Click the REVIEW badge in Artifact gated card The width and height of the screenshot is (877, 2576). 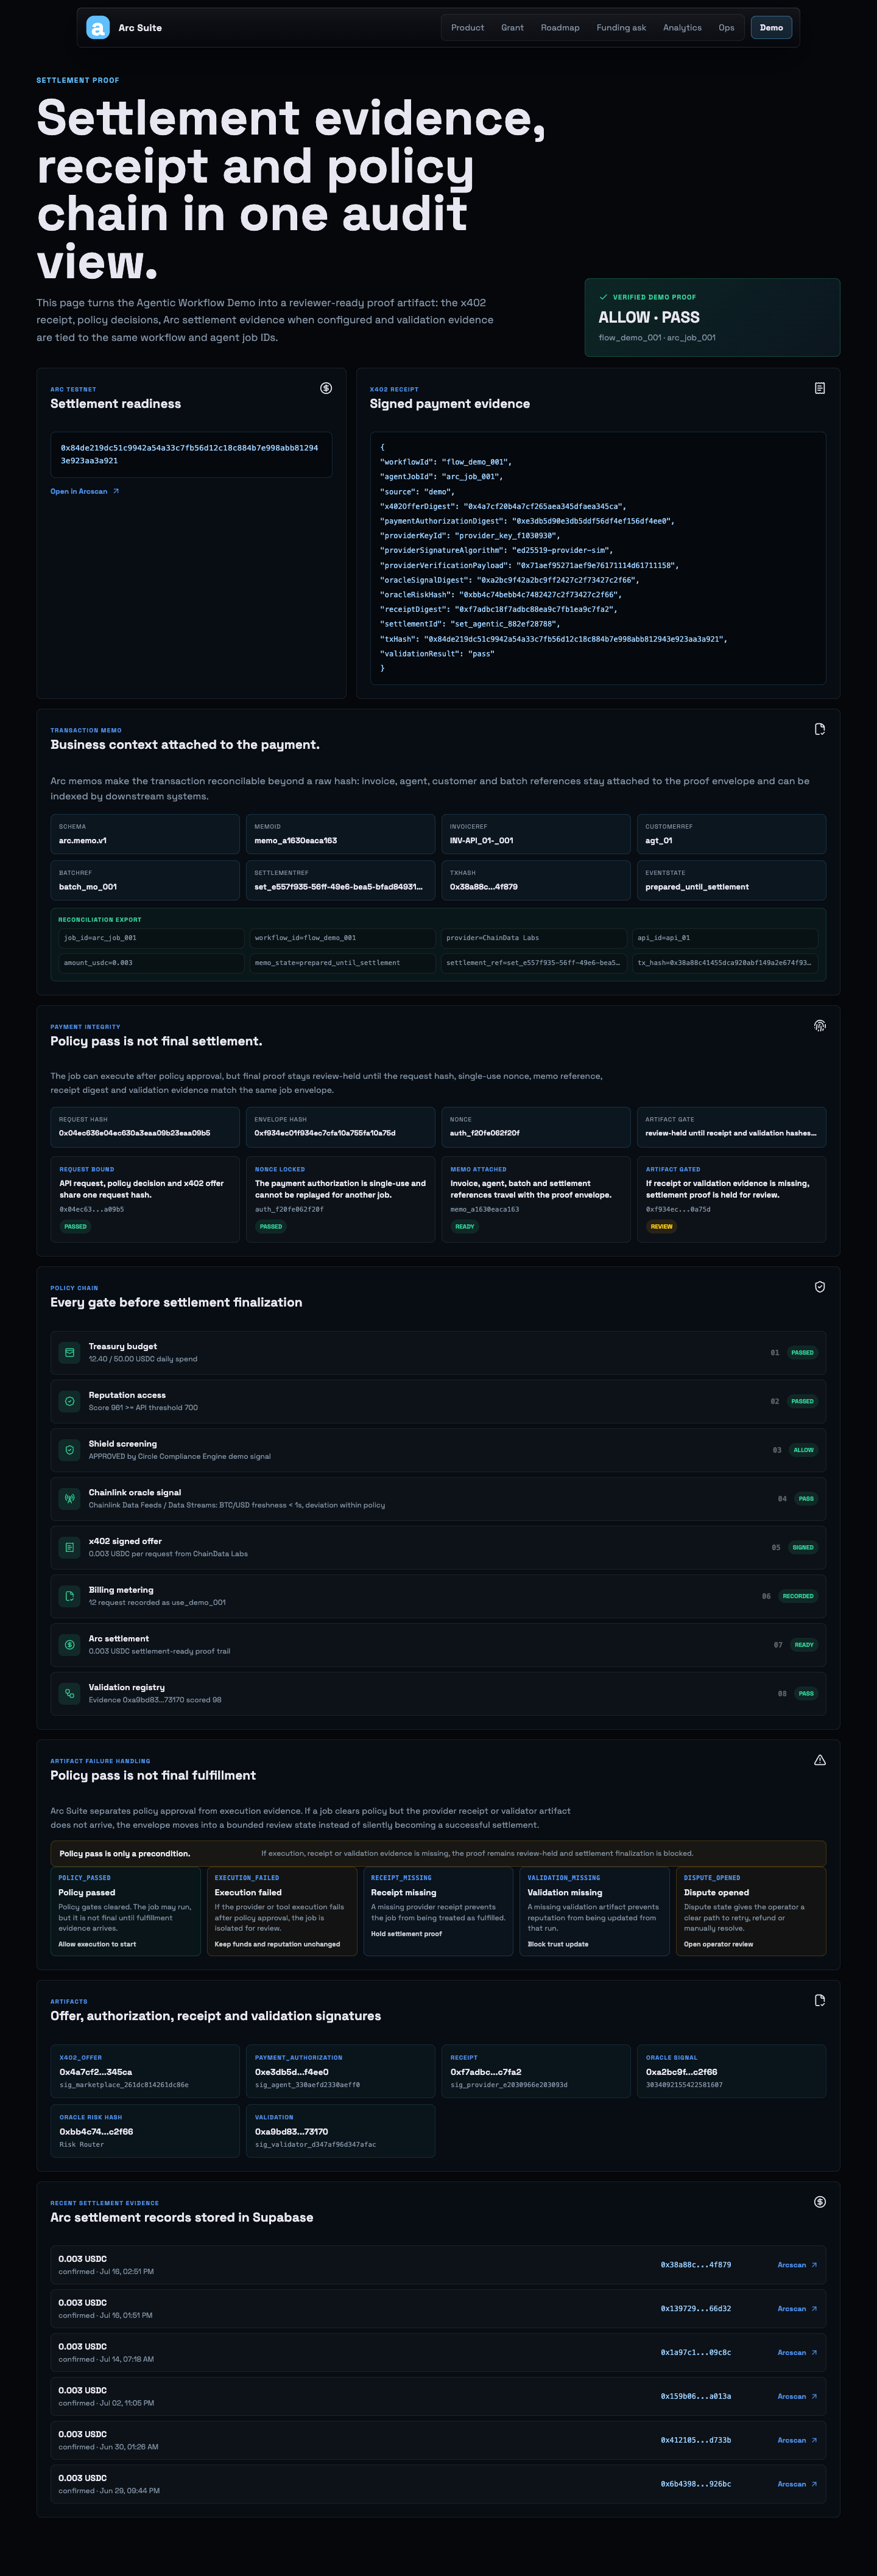pyautogui.click(x=661, y=1226)
